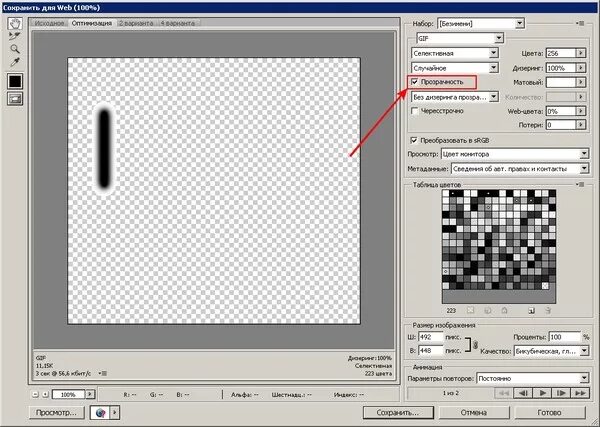
Task: Toggle Преобразовать в sRGB checkbox
Action: coord(414,140)
